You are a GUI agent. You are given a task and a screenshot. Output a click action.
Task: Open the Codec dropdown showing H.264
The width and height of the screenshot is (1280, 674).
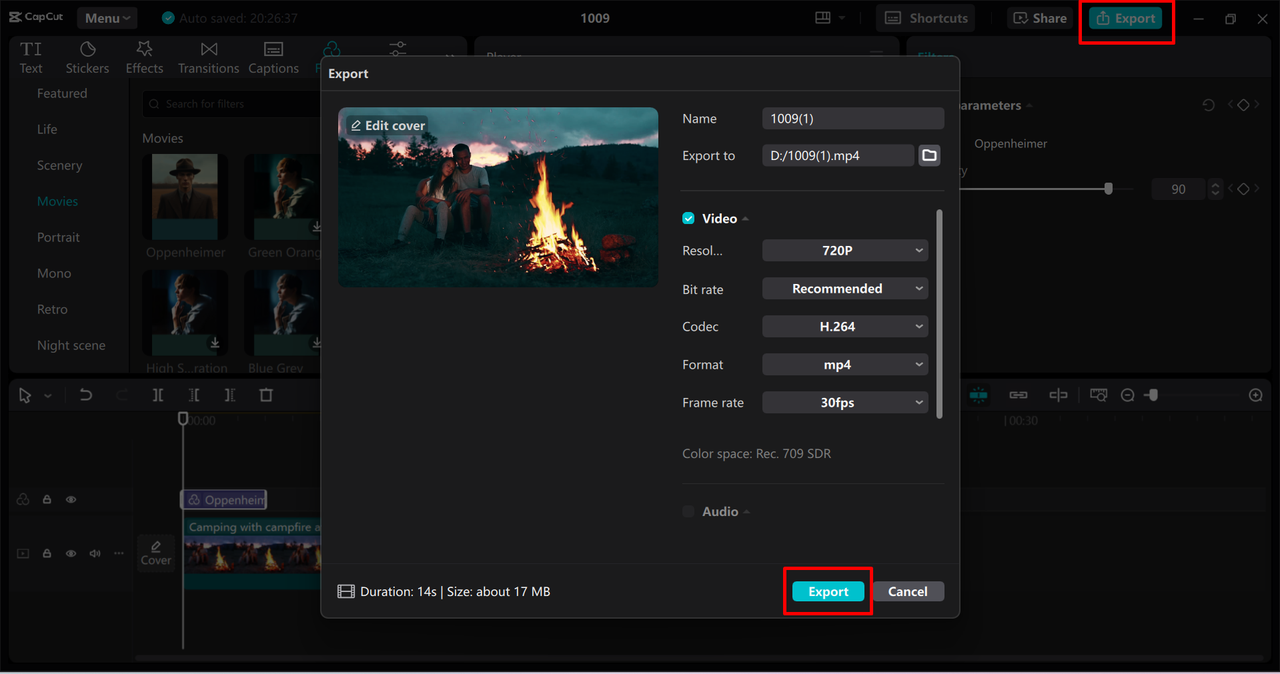845,326
